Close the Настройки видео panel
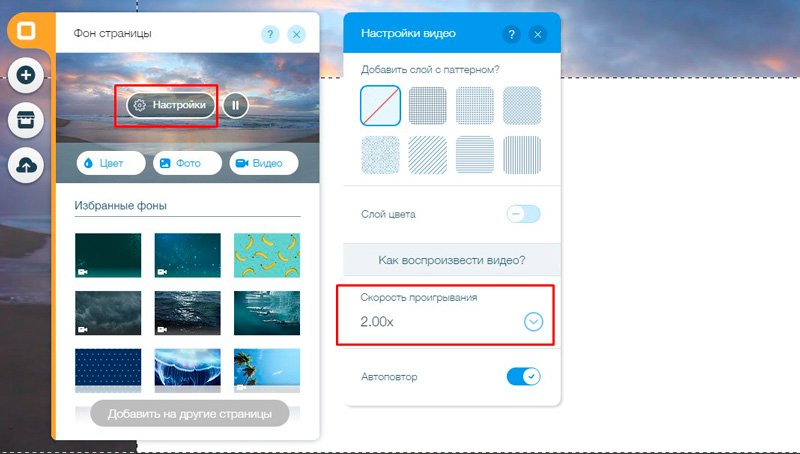This screenshot has width=800, height=454. [537, 34]
